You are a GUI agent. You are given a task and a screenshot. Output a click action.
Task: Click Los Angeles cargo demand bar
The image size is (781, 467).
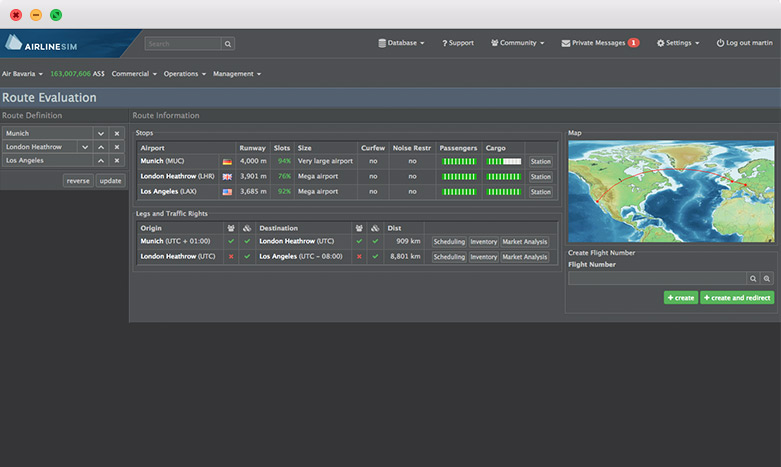(504, 192)
